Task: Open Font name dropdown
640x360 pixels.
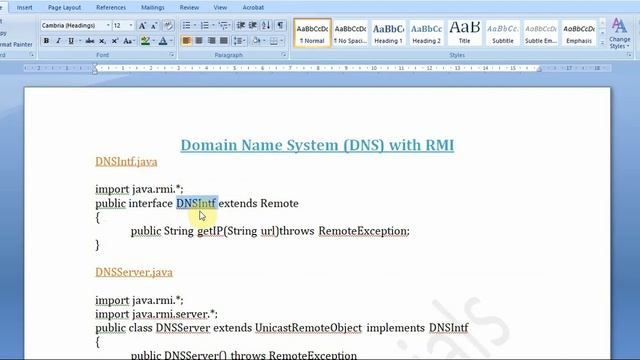Action: [x=108, y=25]
